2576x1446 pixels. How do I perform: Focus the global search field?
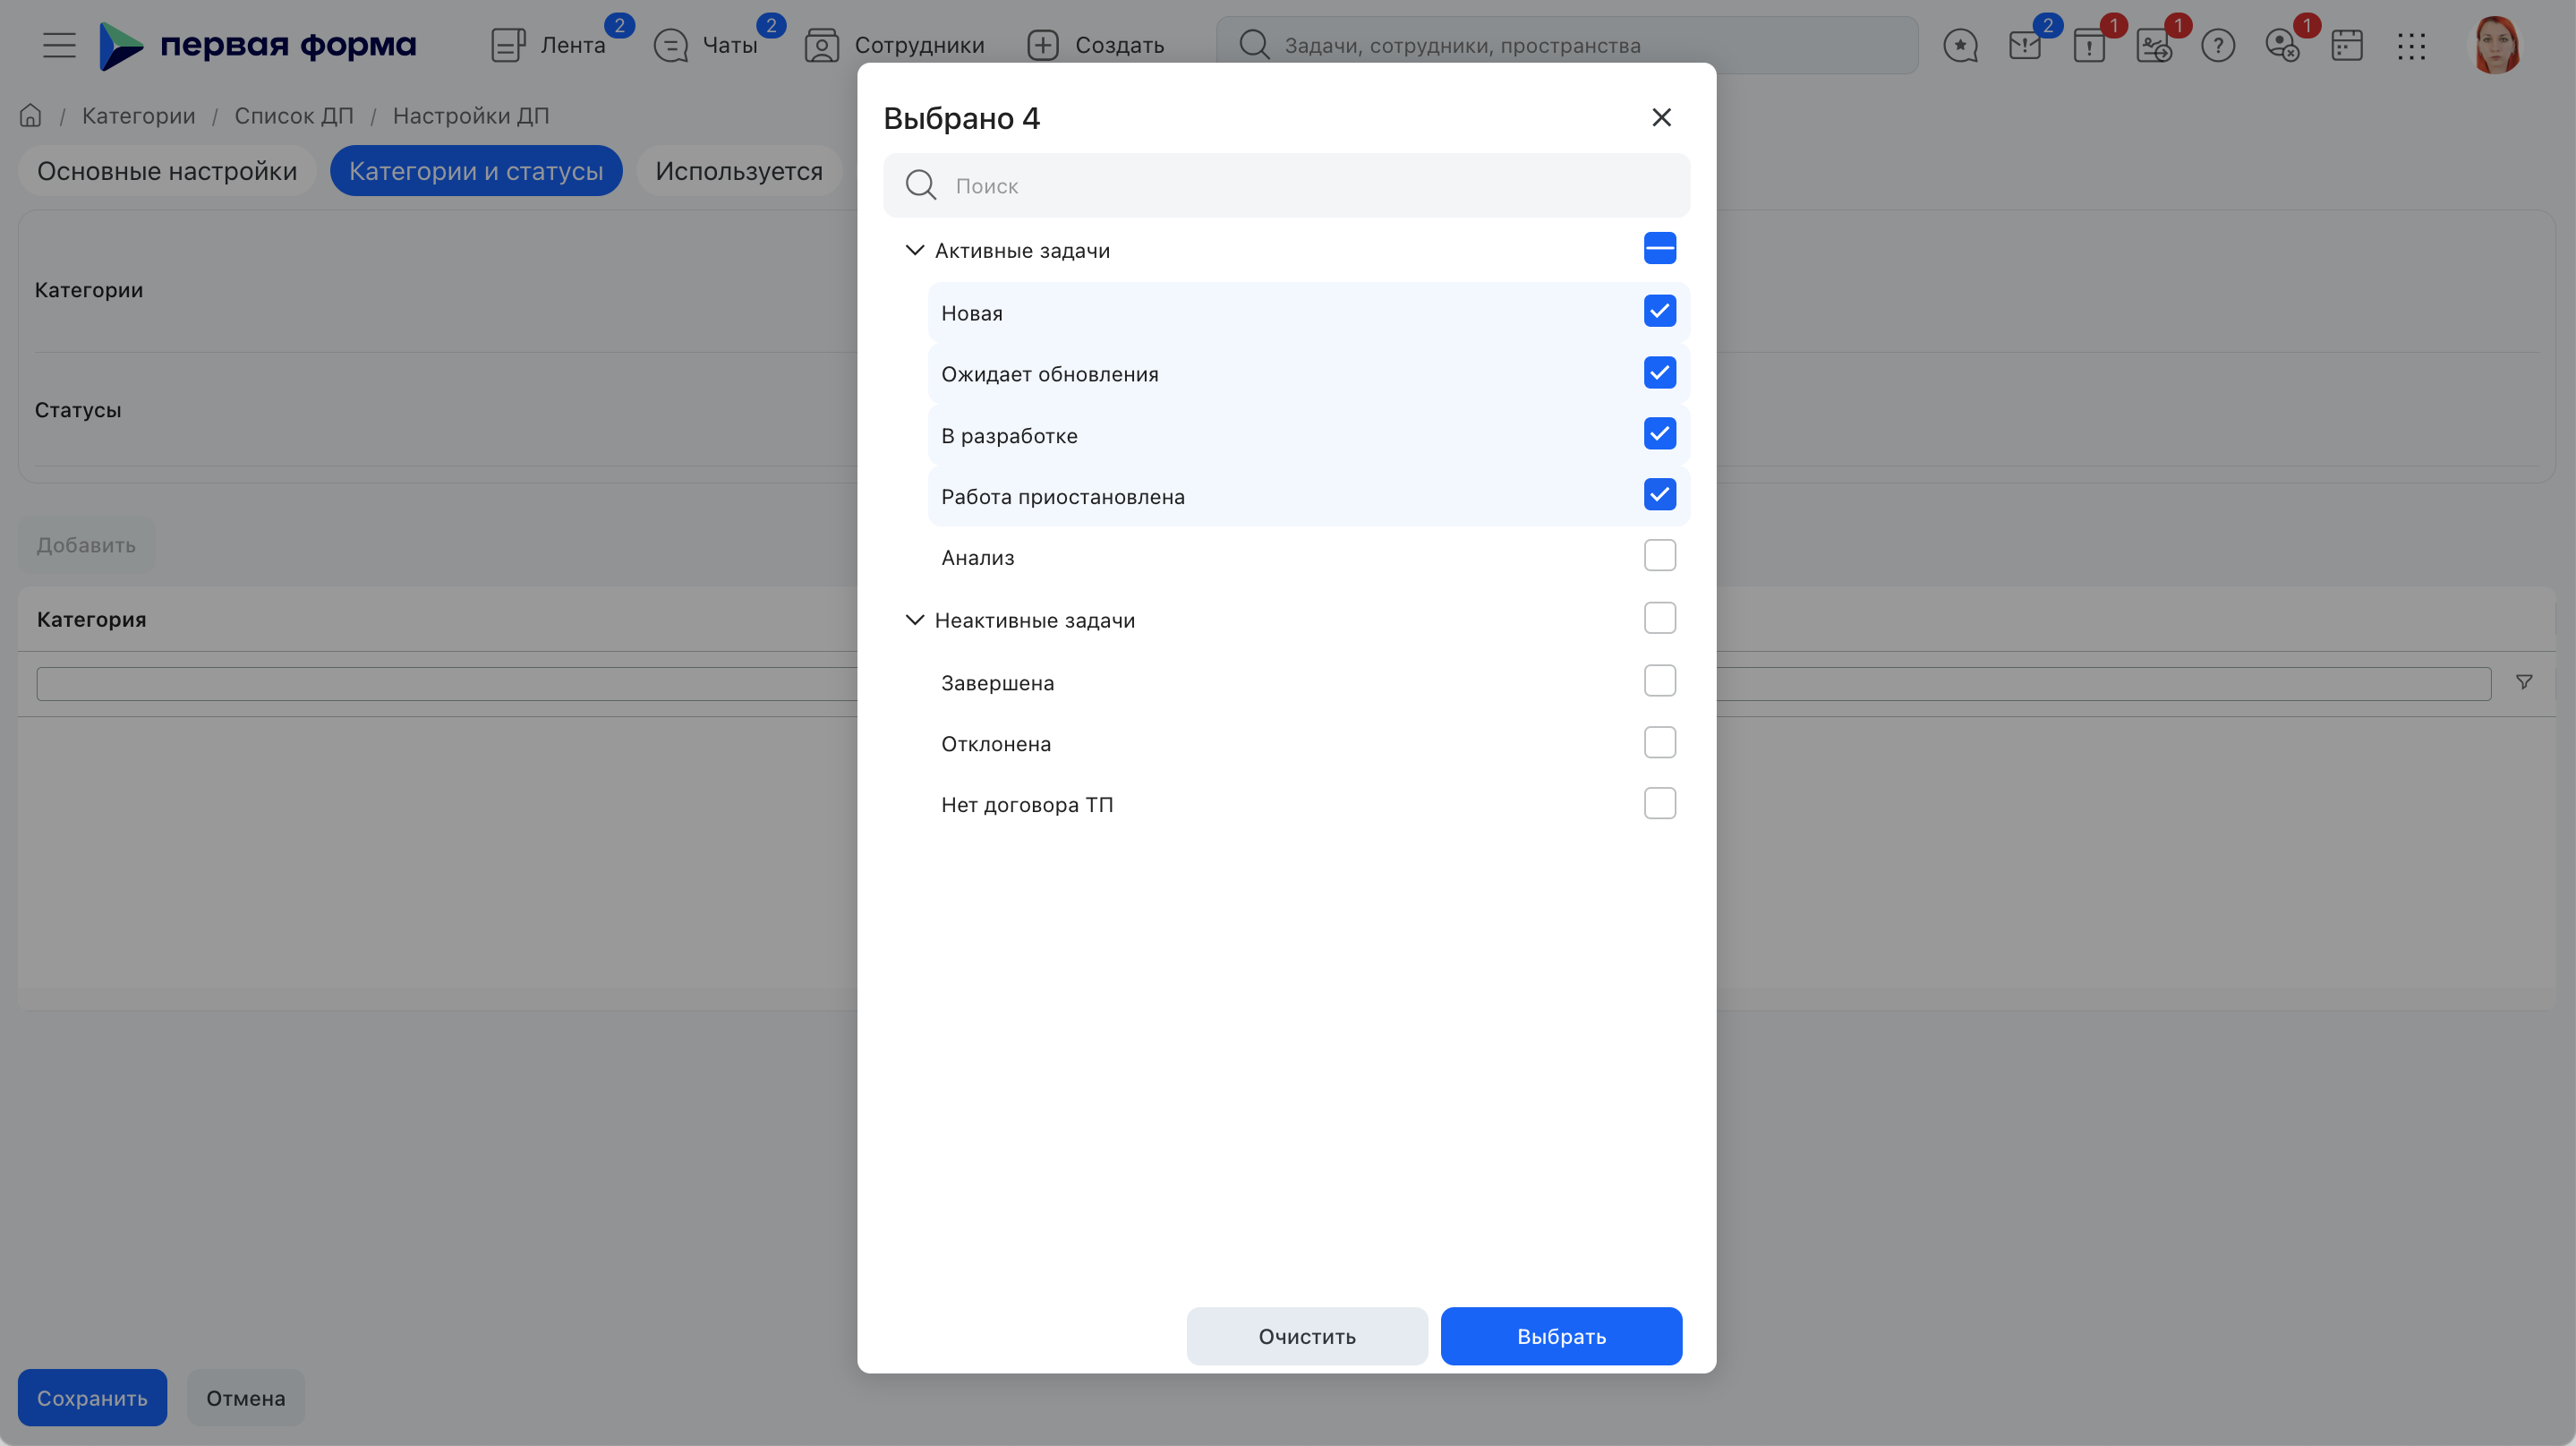coord(1567,45)
